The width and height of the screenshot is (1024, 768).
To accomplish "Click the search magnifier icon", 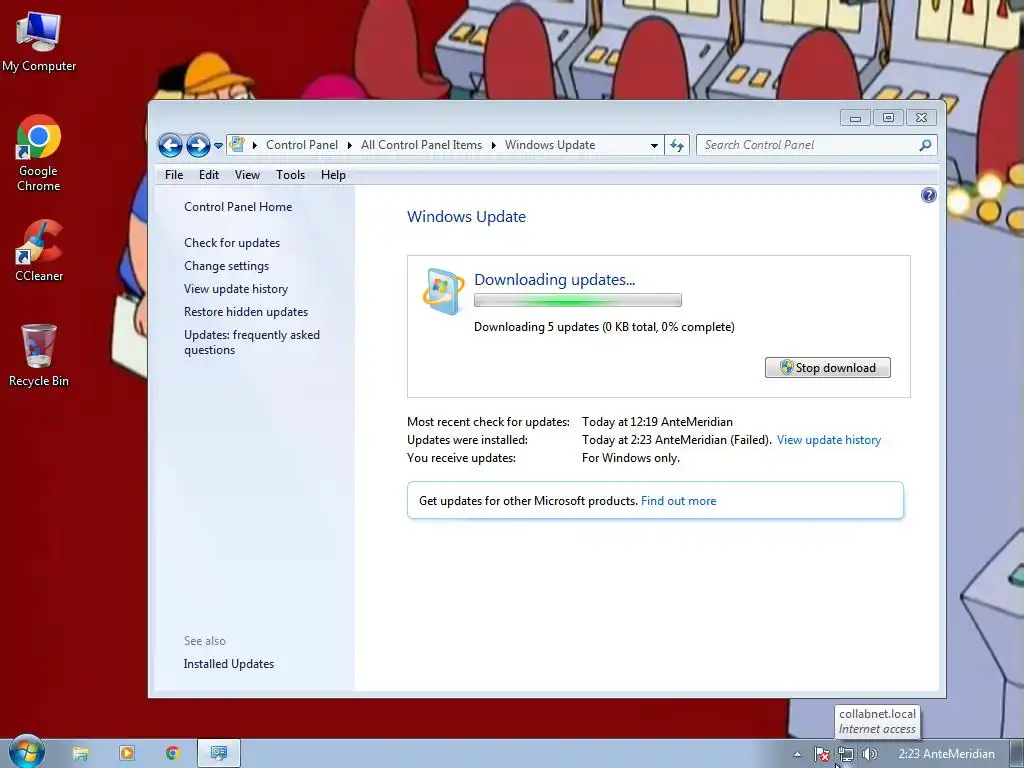I will tap(925, 145).
